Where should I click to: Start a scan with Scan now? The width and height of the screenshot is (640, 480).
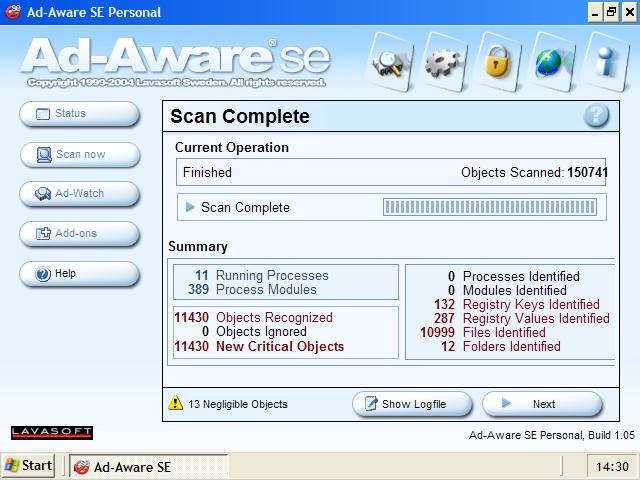(80, 154)
